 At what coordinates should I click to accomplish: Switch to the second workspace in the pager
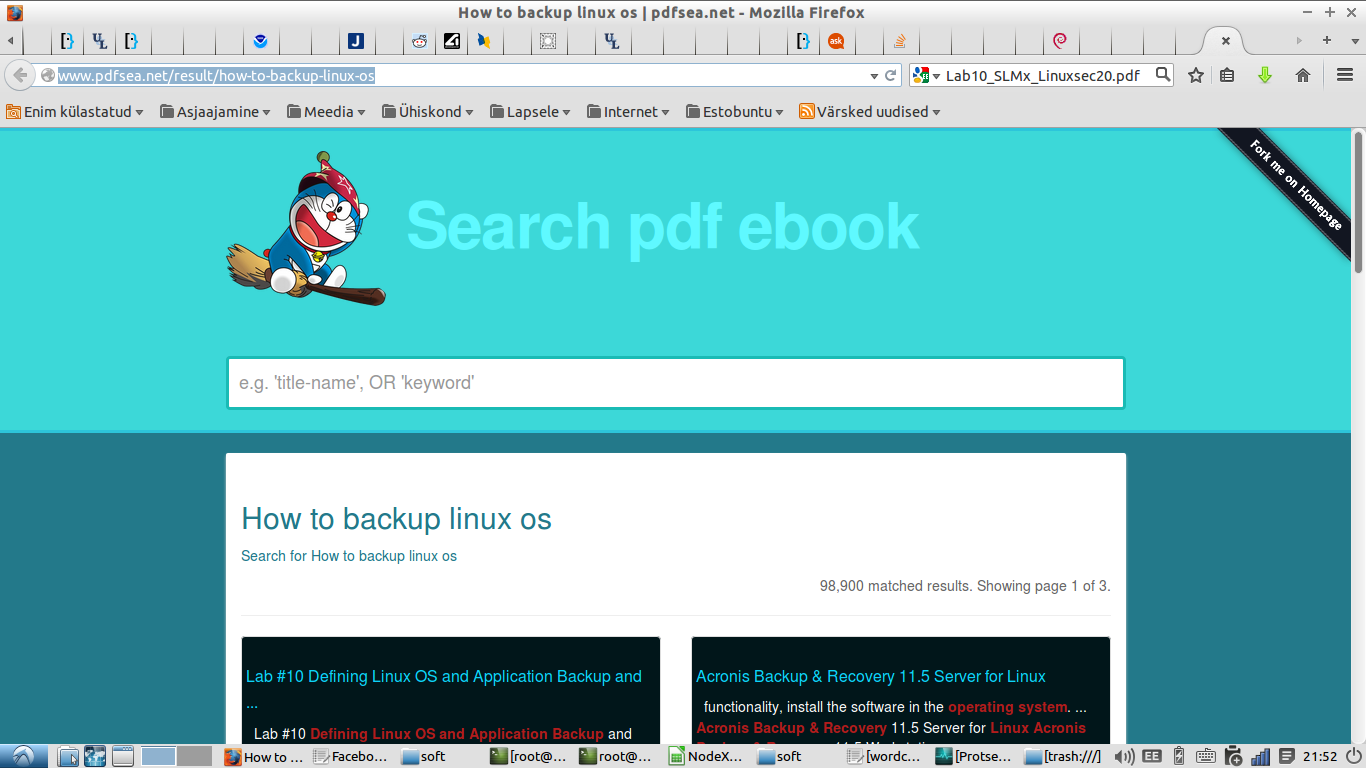click(194, 757)
